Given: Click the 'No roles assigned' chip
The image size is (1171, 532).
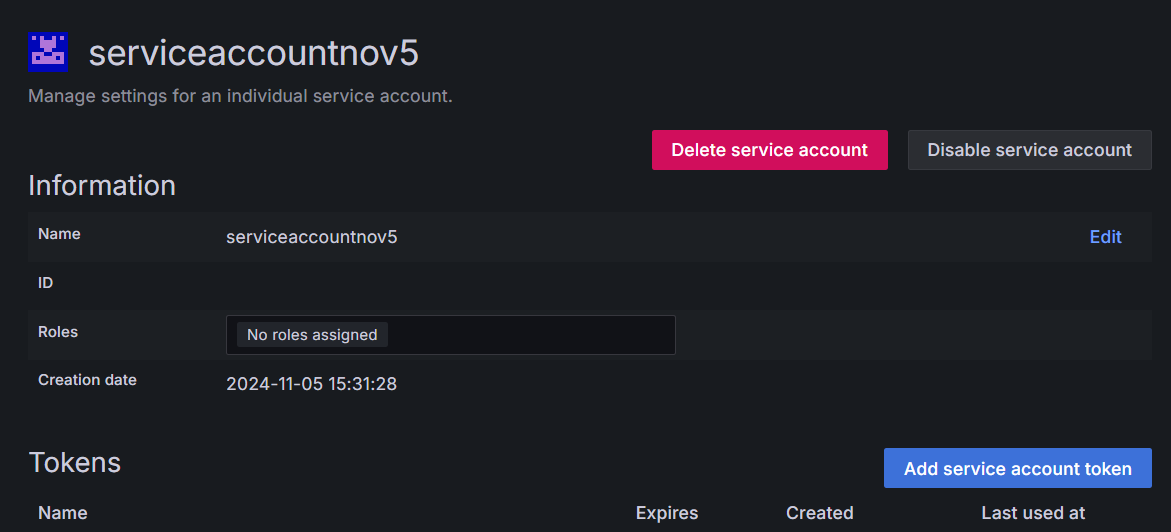Looking at the screenshot, I should pos(312,335).
